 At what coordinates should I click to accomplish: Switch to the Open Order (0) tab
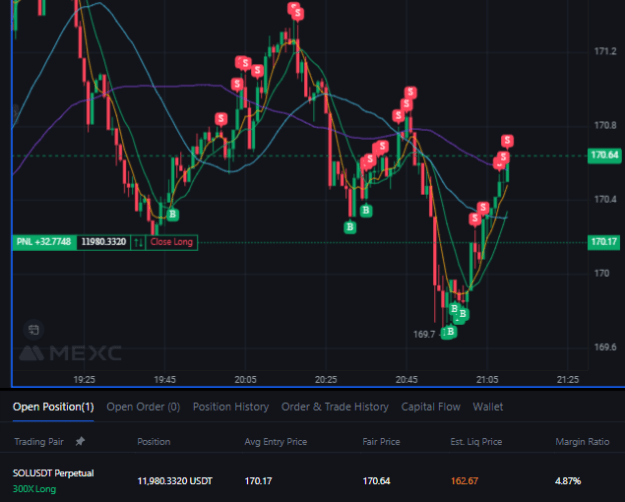(143, 407)
